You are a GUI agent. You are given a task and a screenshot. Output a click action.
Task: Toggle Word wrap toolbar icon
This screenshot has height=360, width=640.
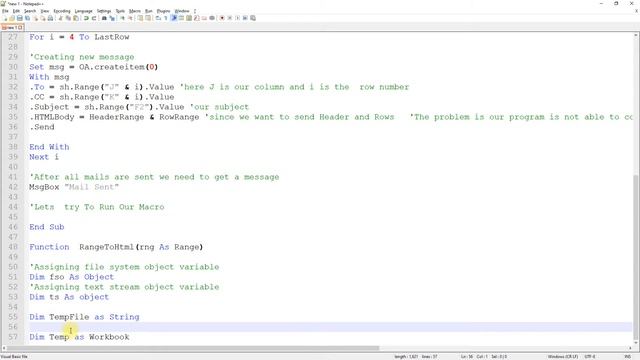158,18
